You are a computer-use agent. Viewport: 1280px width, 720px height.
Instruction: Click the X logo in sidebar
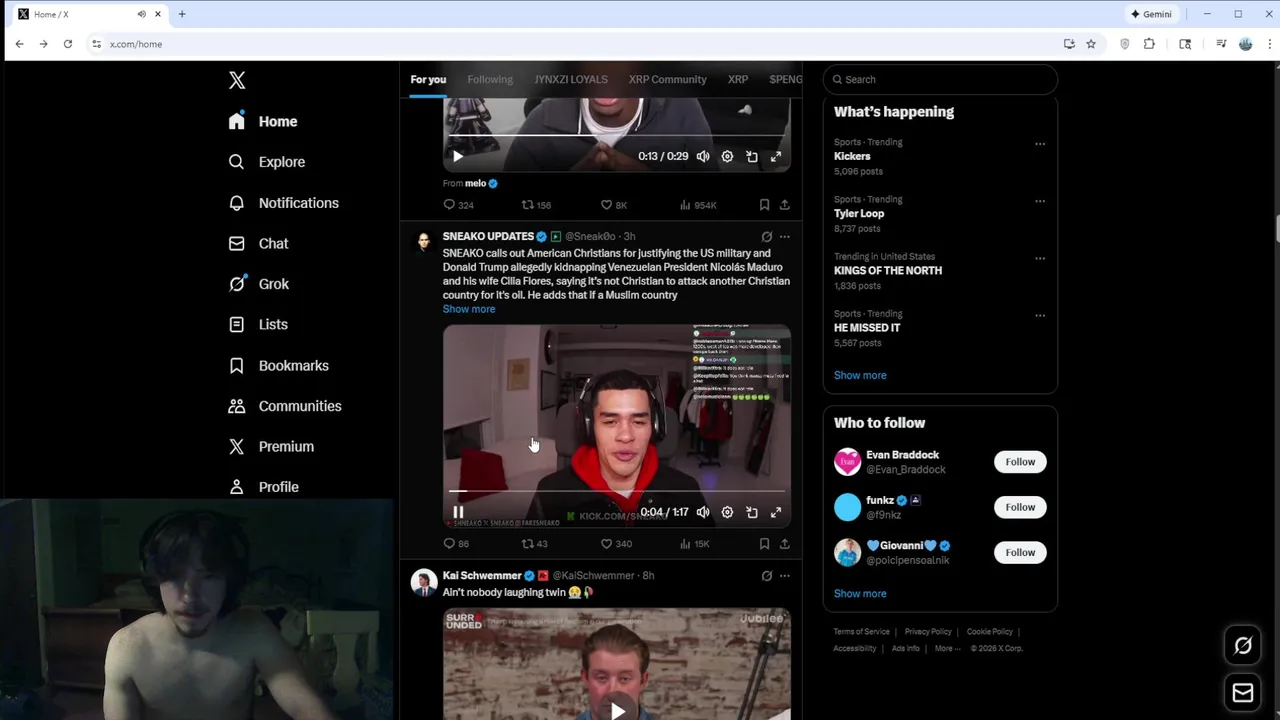[237, 80]
